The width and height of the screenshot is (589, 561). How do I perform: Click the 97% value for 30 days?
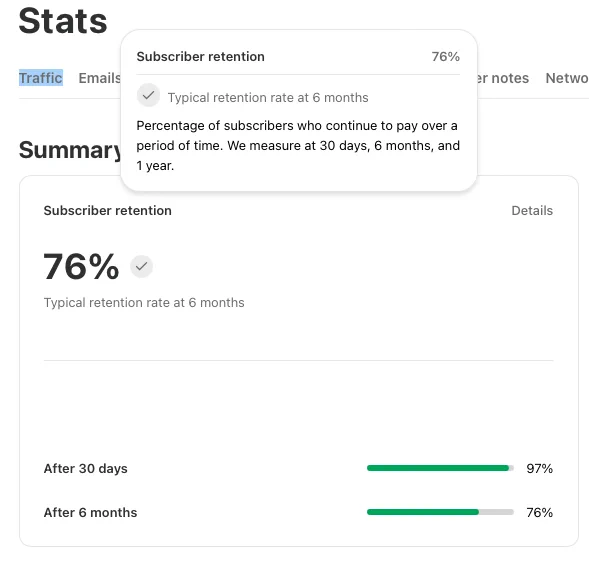pos(539,469)
